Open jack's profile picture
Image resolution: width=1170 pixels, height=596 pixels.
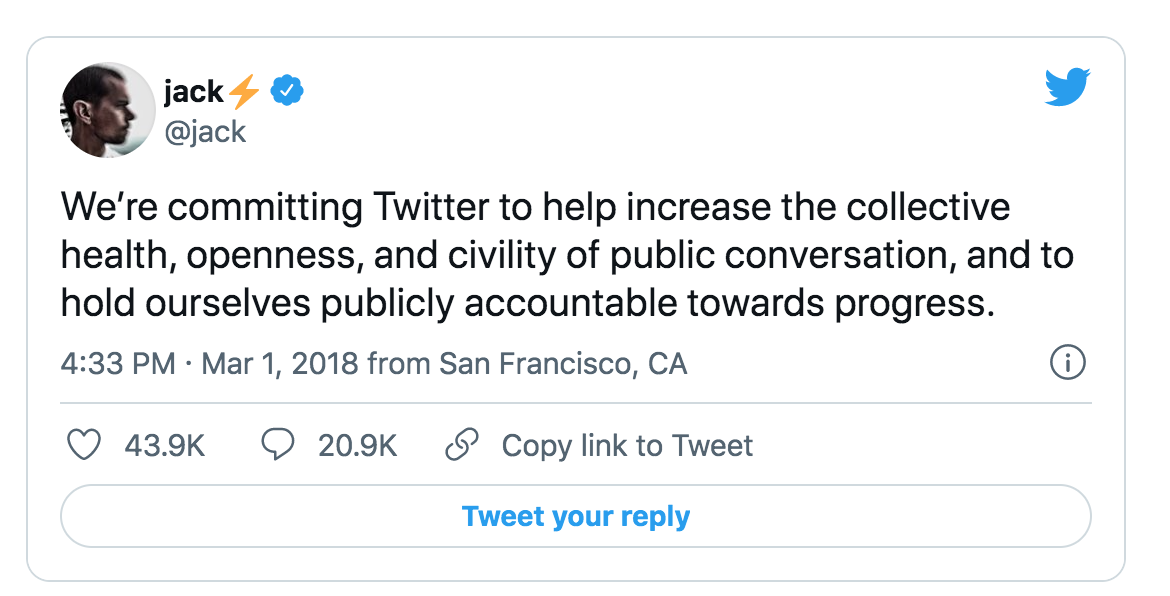(x=107, y=110)
